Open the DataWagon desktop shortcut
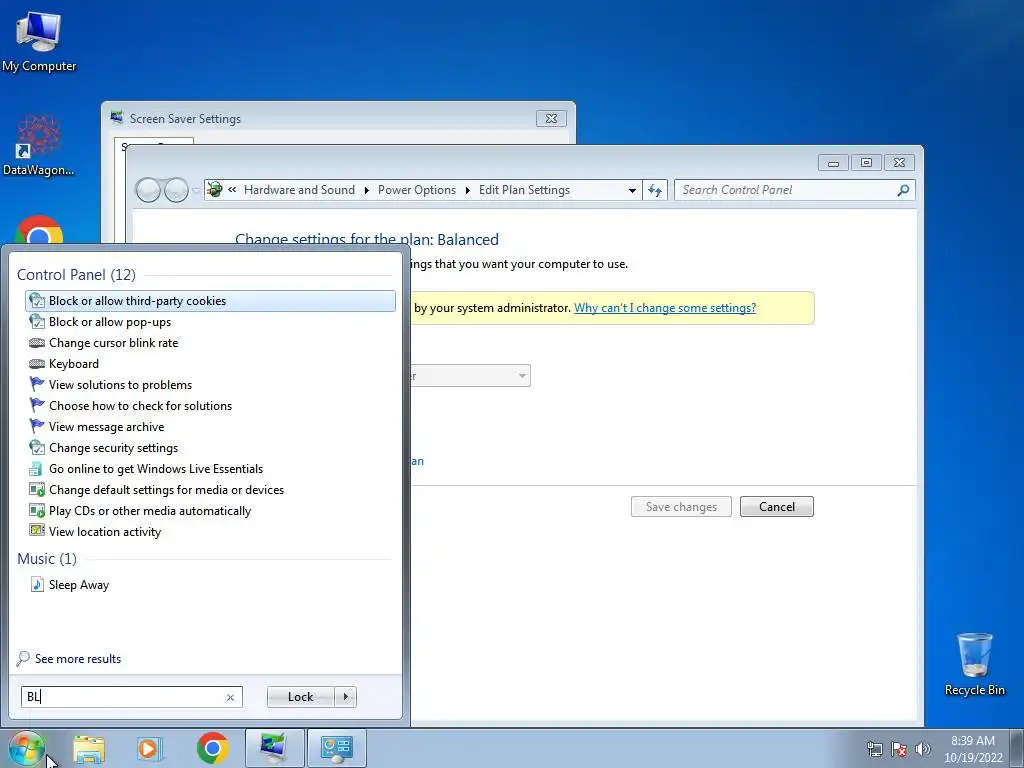1024x768 pixels. (x=39, y=145)
